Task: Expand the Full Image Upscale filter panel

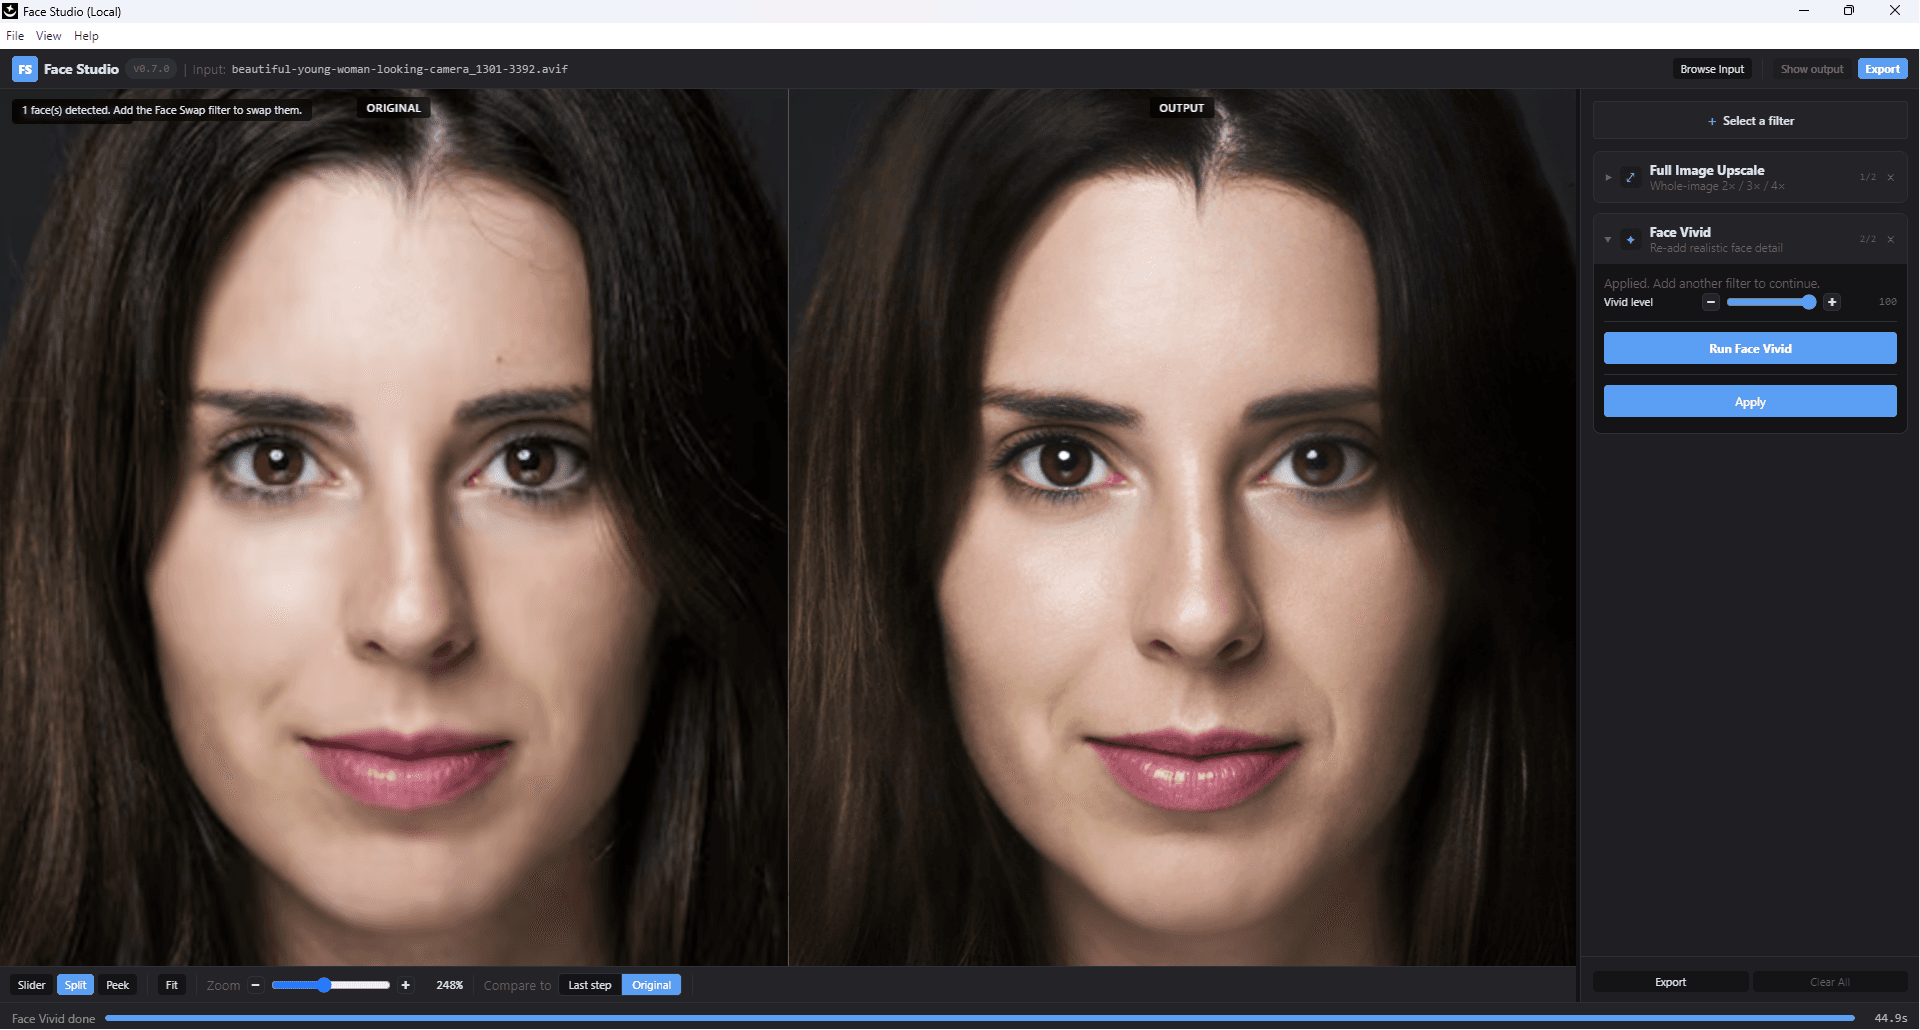Action: (1608, 177)
